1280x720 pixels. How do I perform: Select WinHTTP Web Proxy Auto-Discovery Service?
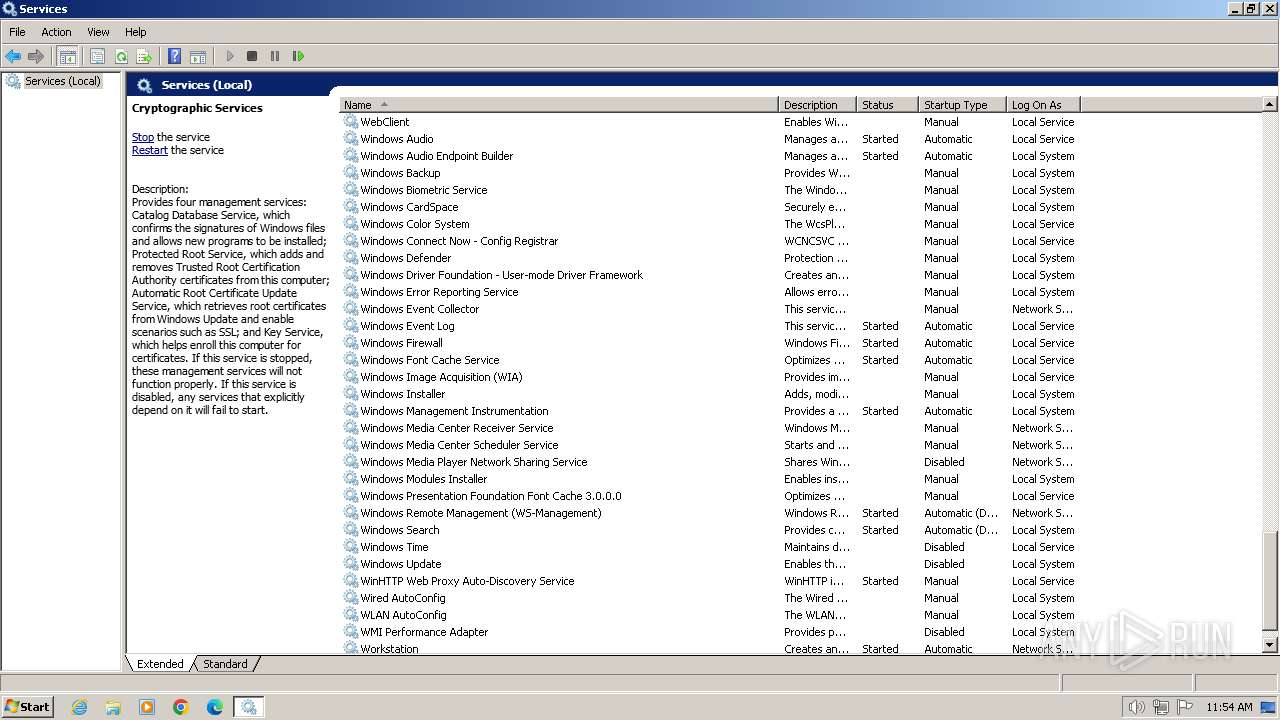point(467,581)
